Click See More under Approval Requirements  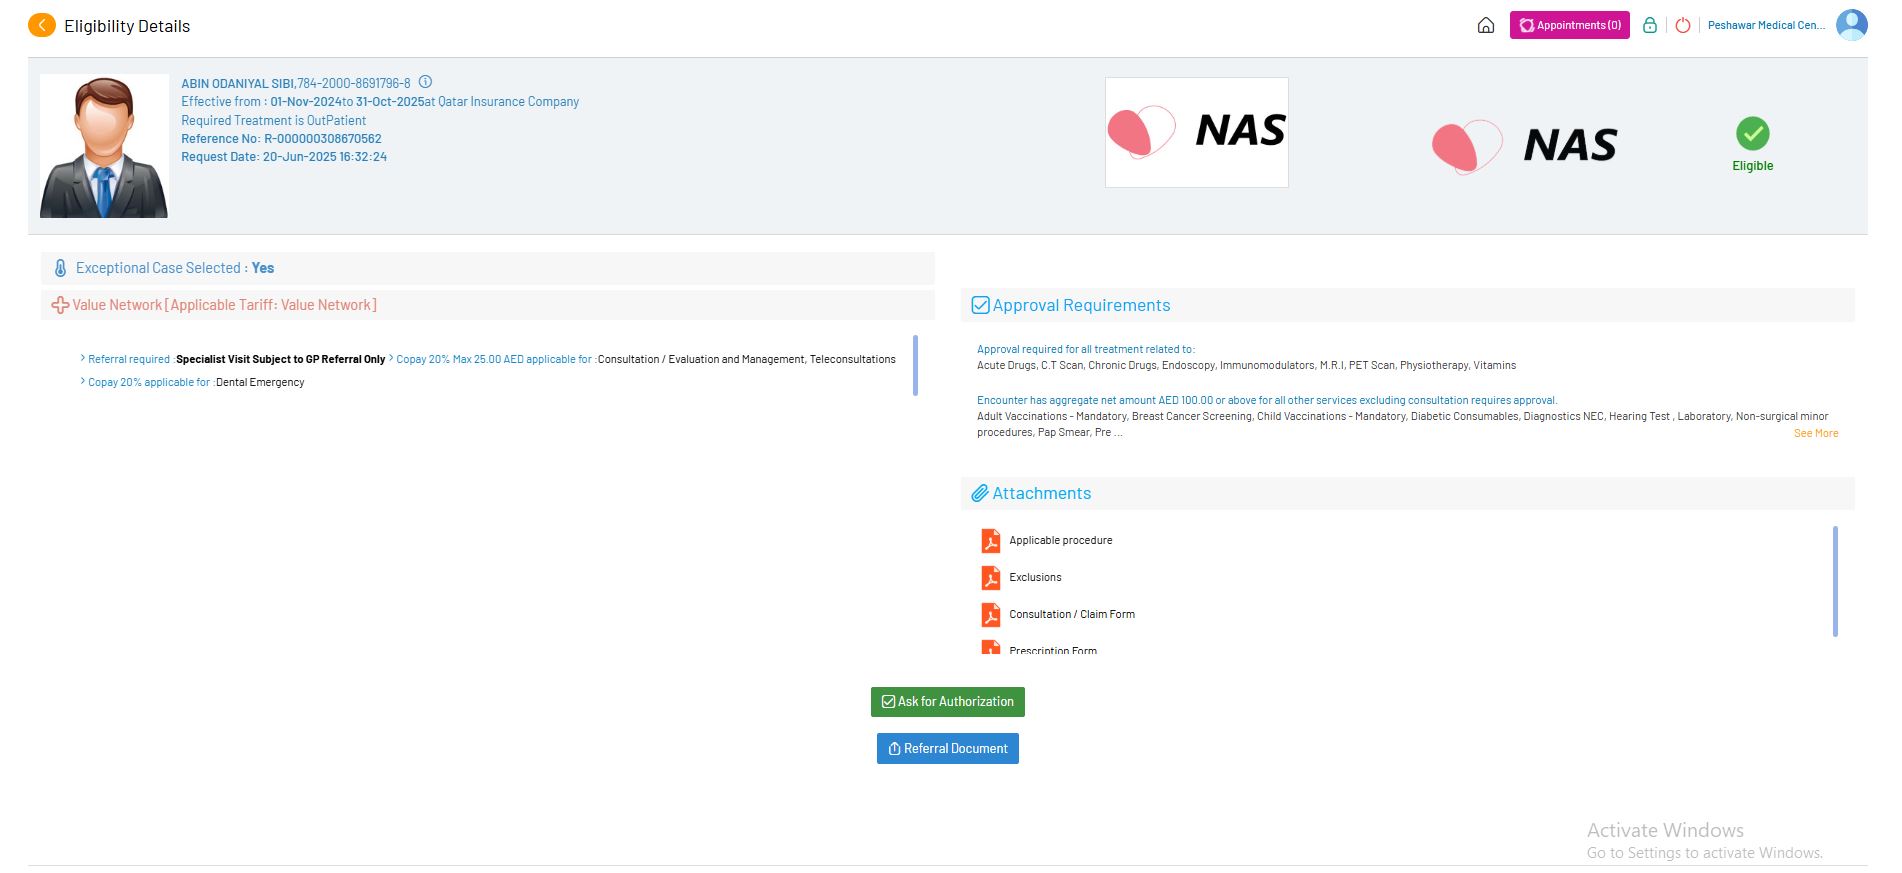coord(1816,433)
